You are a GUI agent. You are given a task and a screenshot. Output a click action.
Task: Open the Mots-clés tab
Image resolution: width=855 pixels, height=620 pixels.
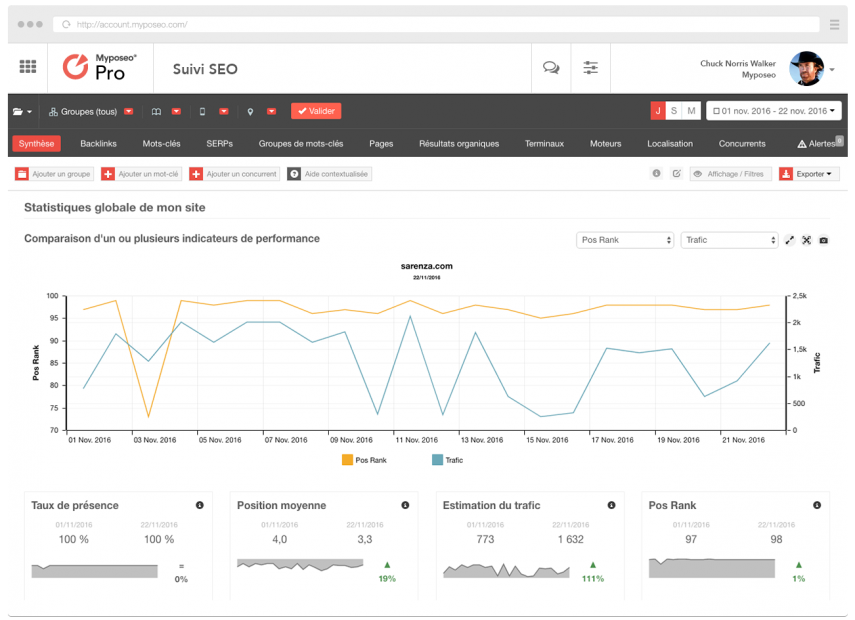click(x=161, y=144)
